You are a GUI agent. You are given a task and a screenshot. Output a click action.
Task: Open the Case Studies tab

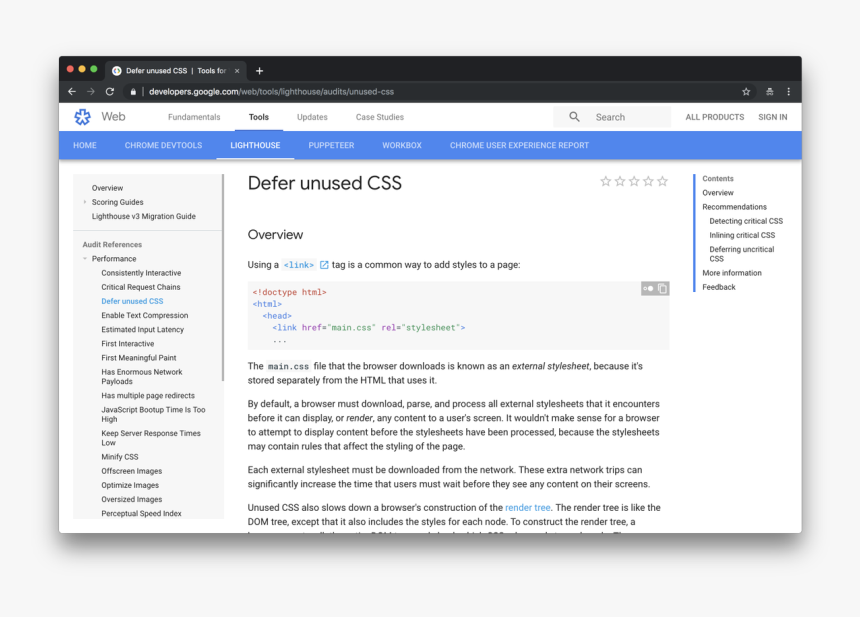380,117
